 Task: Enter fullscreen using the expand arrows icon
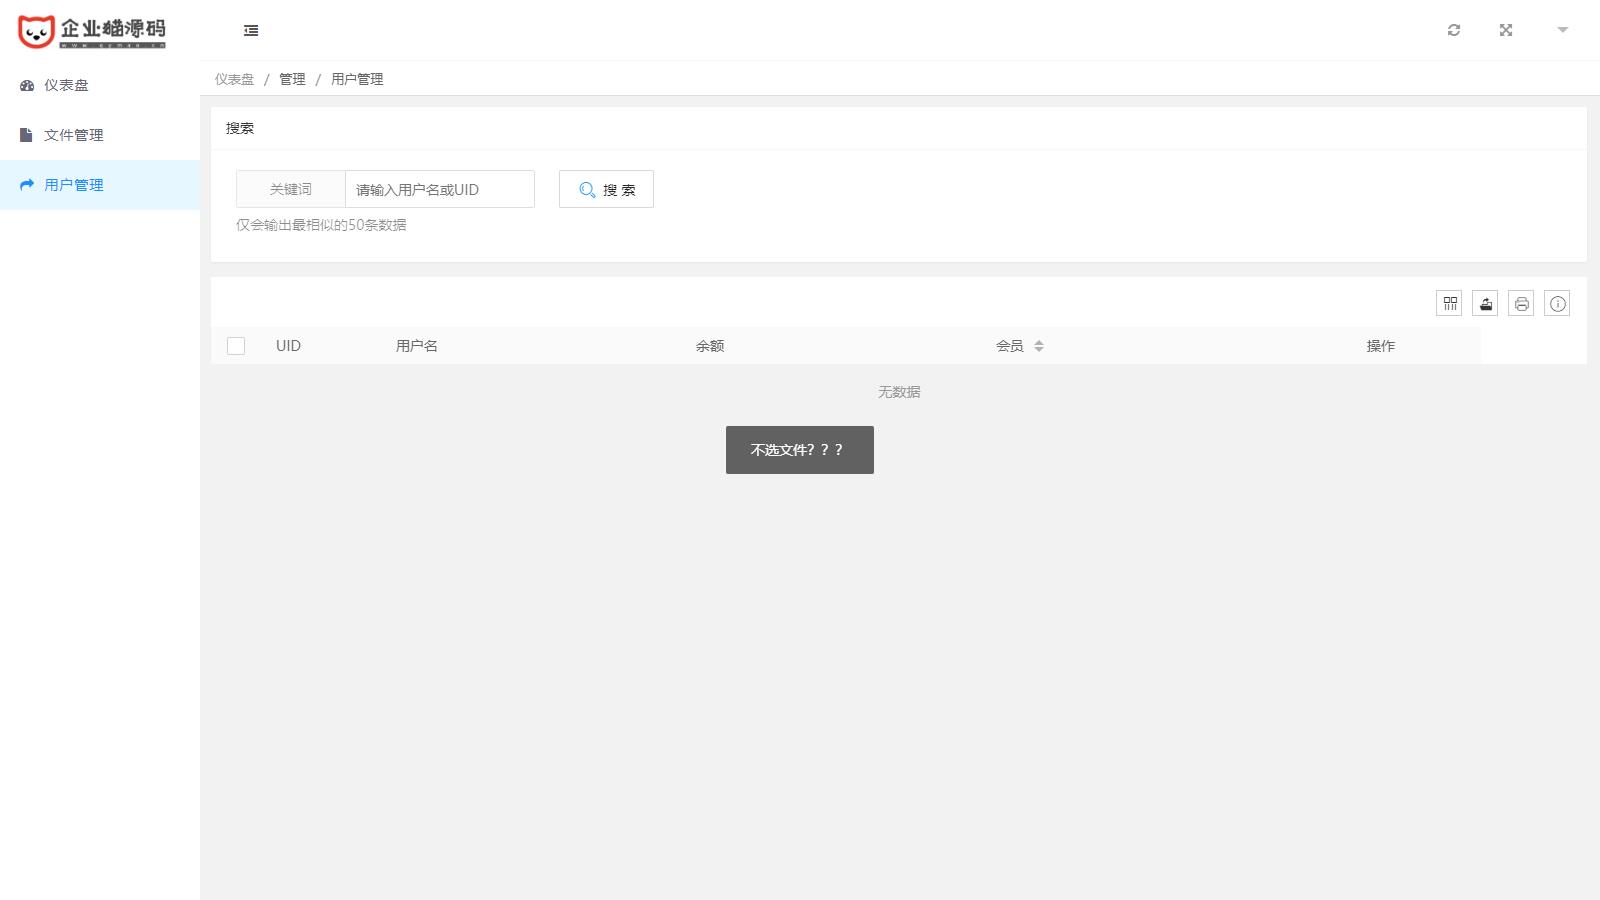point(1506,30)
